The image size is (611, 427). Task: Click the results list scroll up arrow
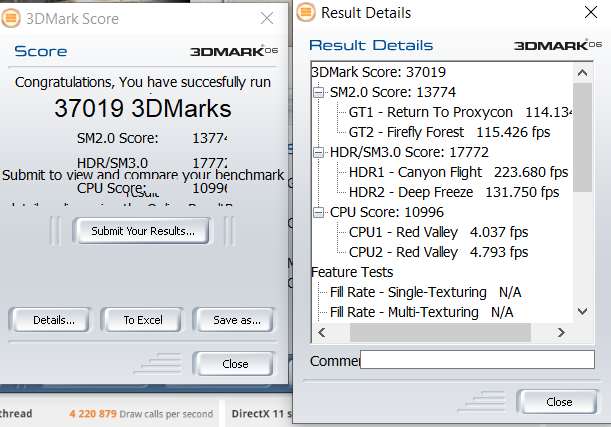click(583, 73)
